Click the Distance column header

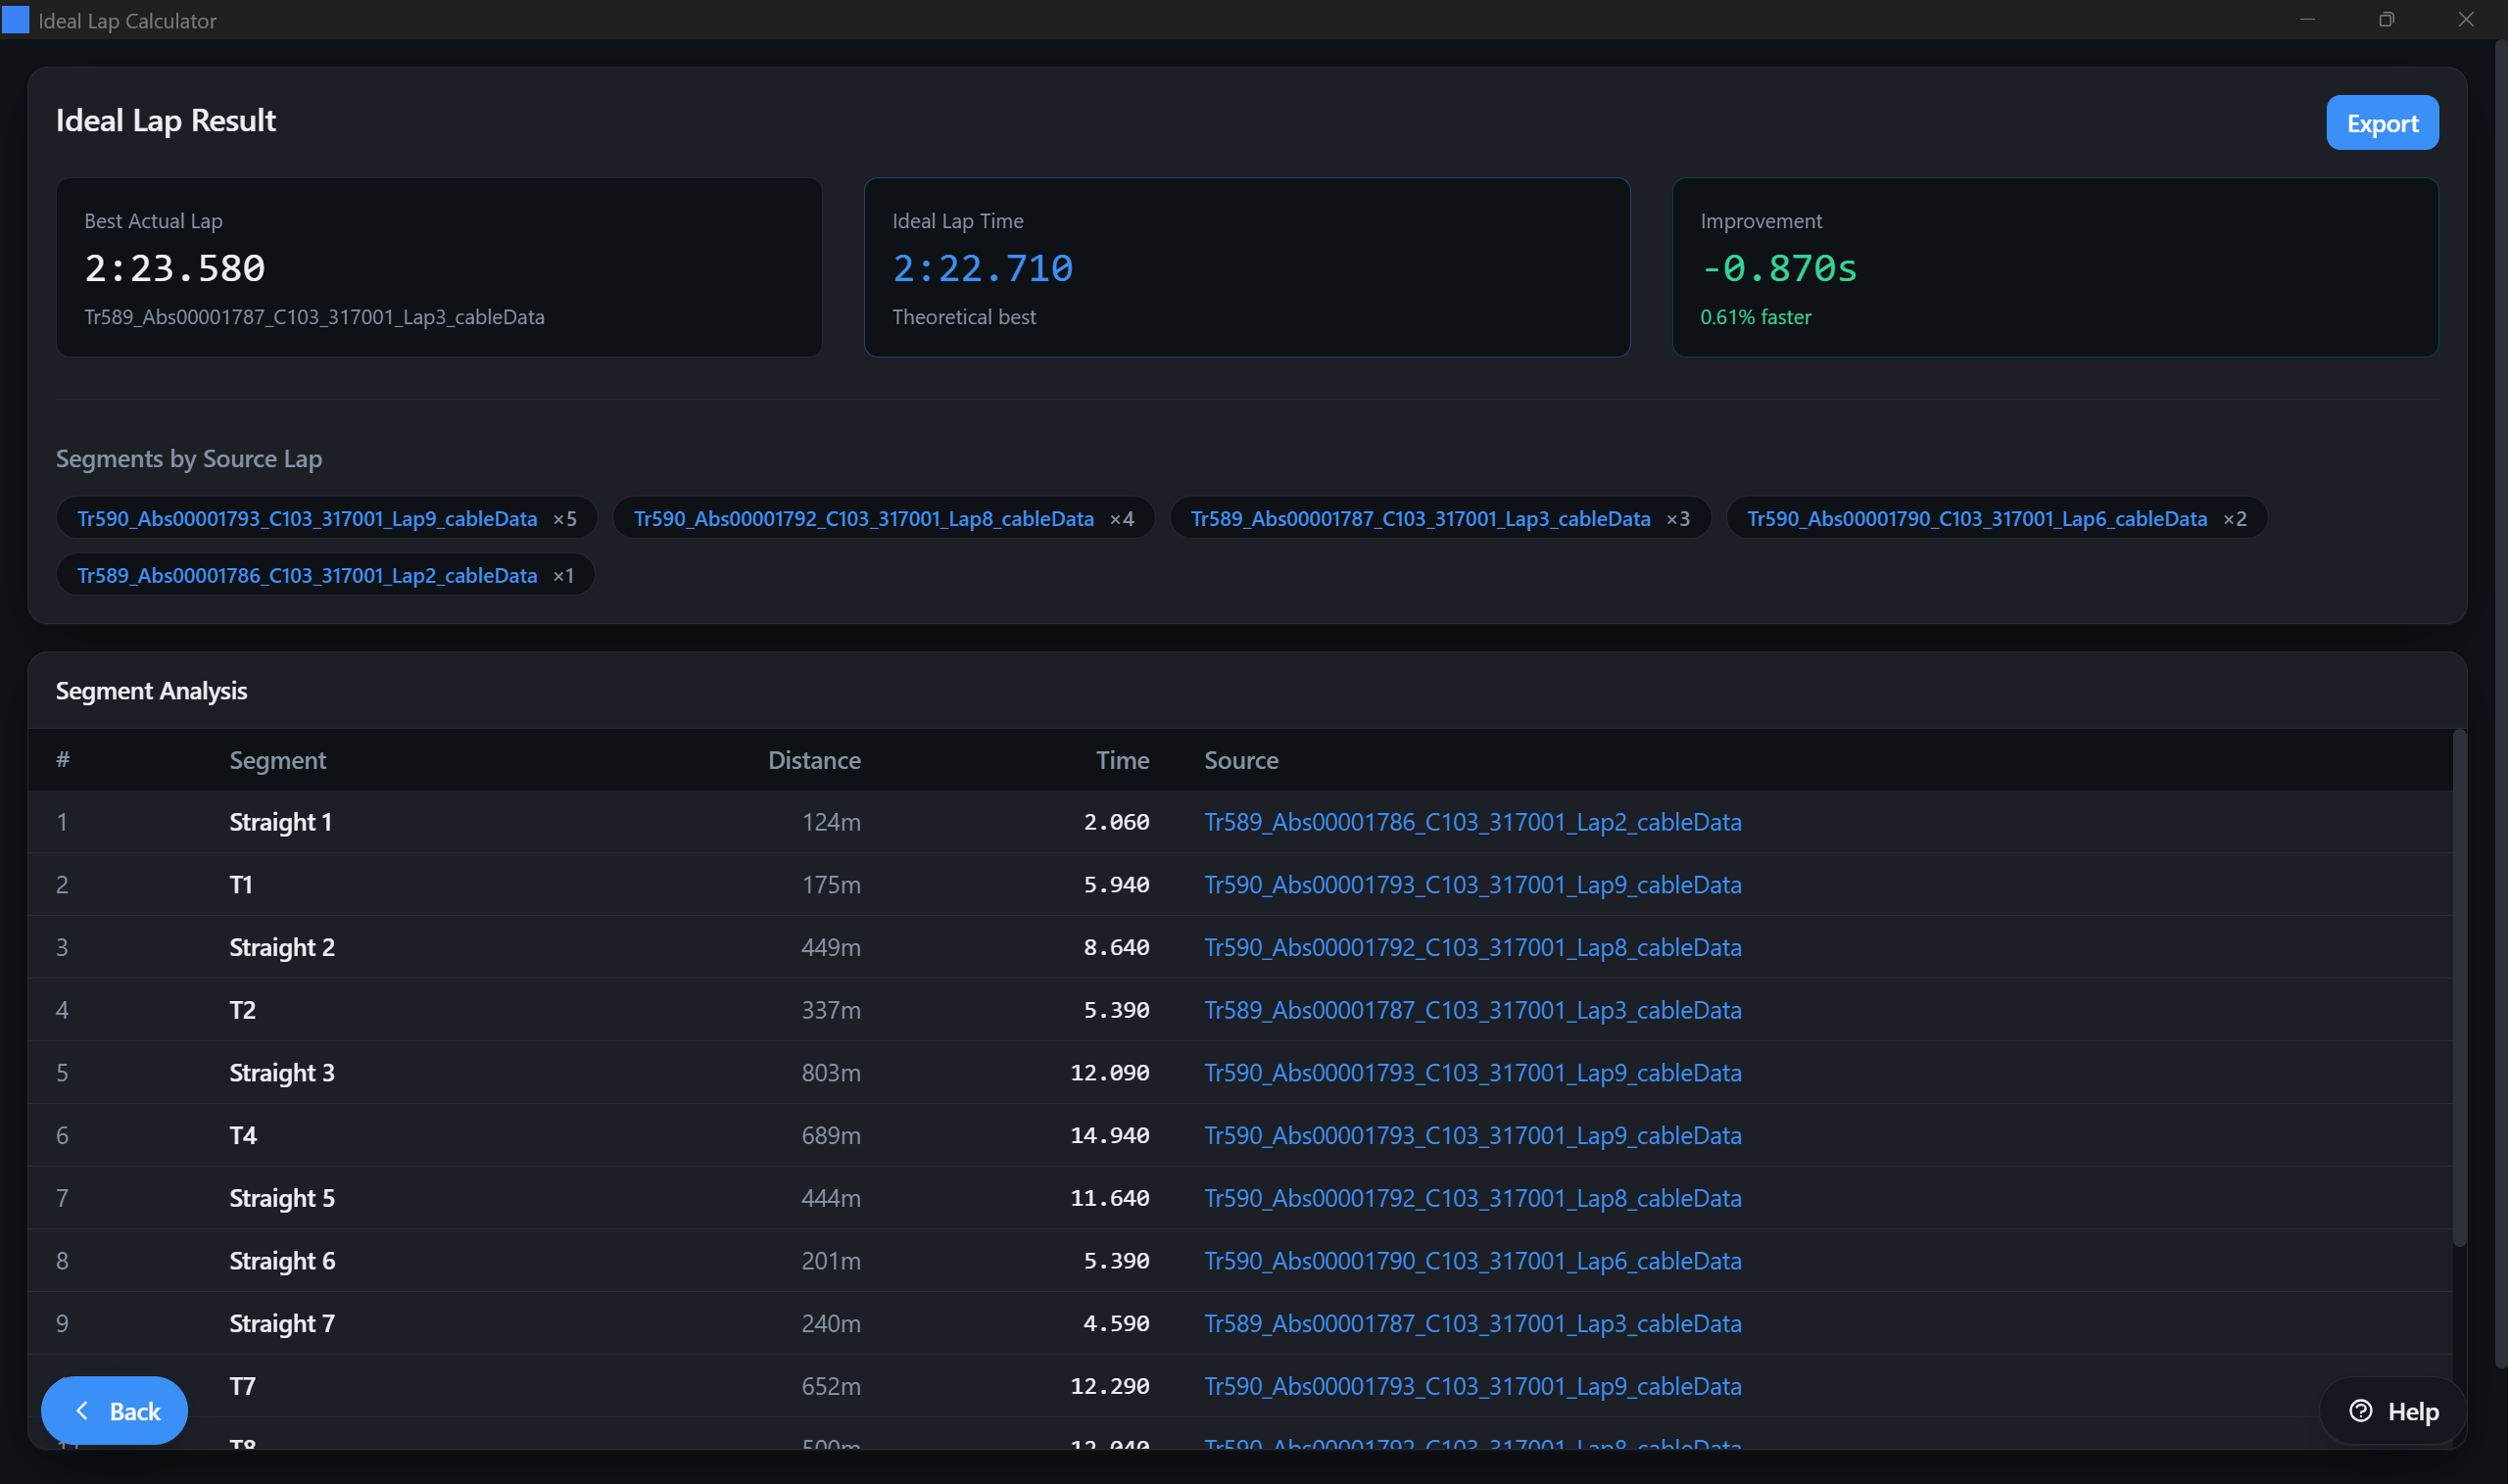pyautogui.click(x=813, y=760)
